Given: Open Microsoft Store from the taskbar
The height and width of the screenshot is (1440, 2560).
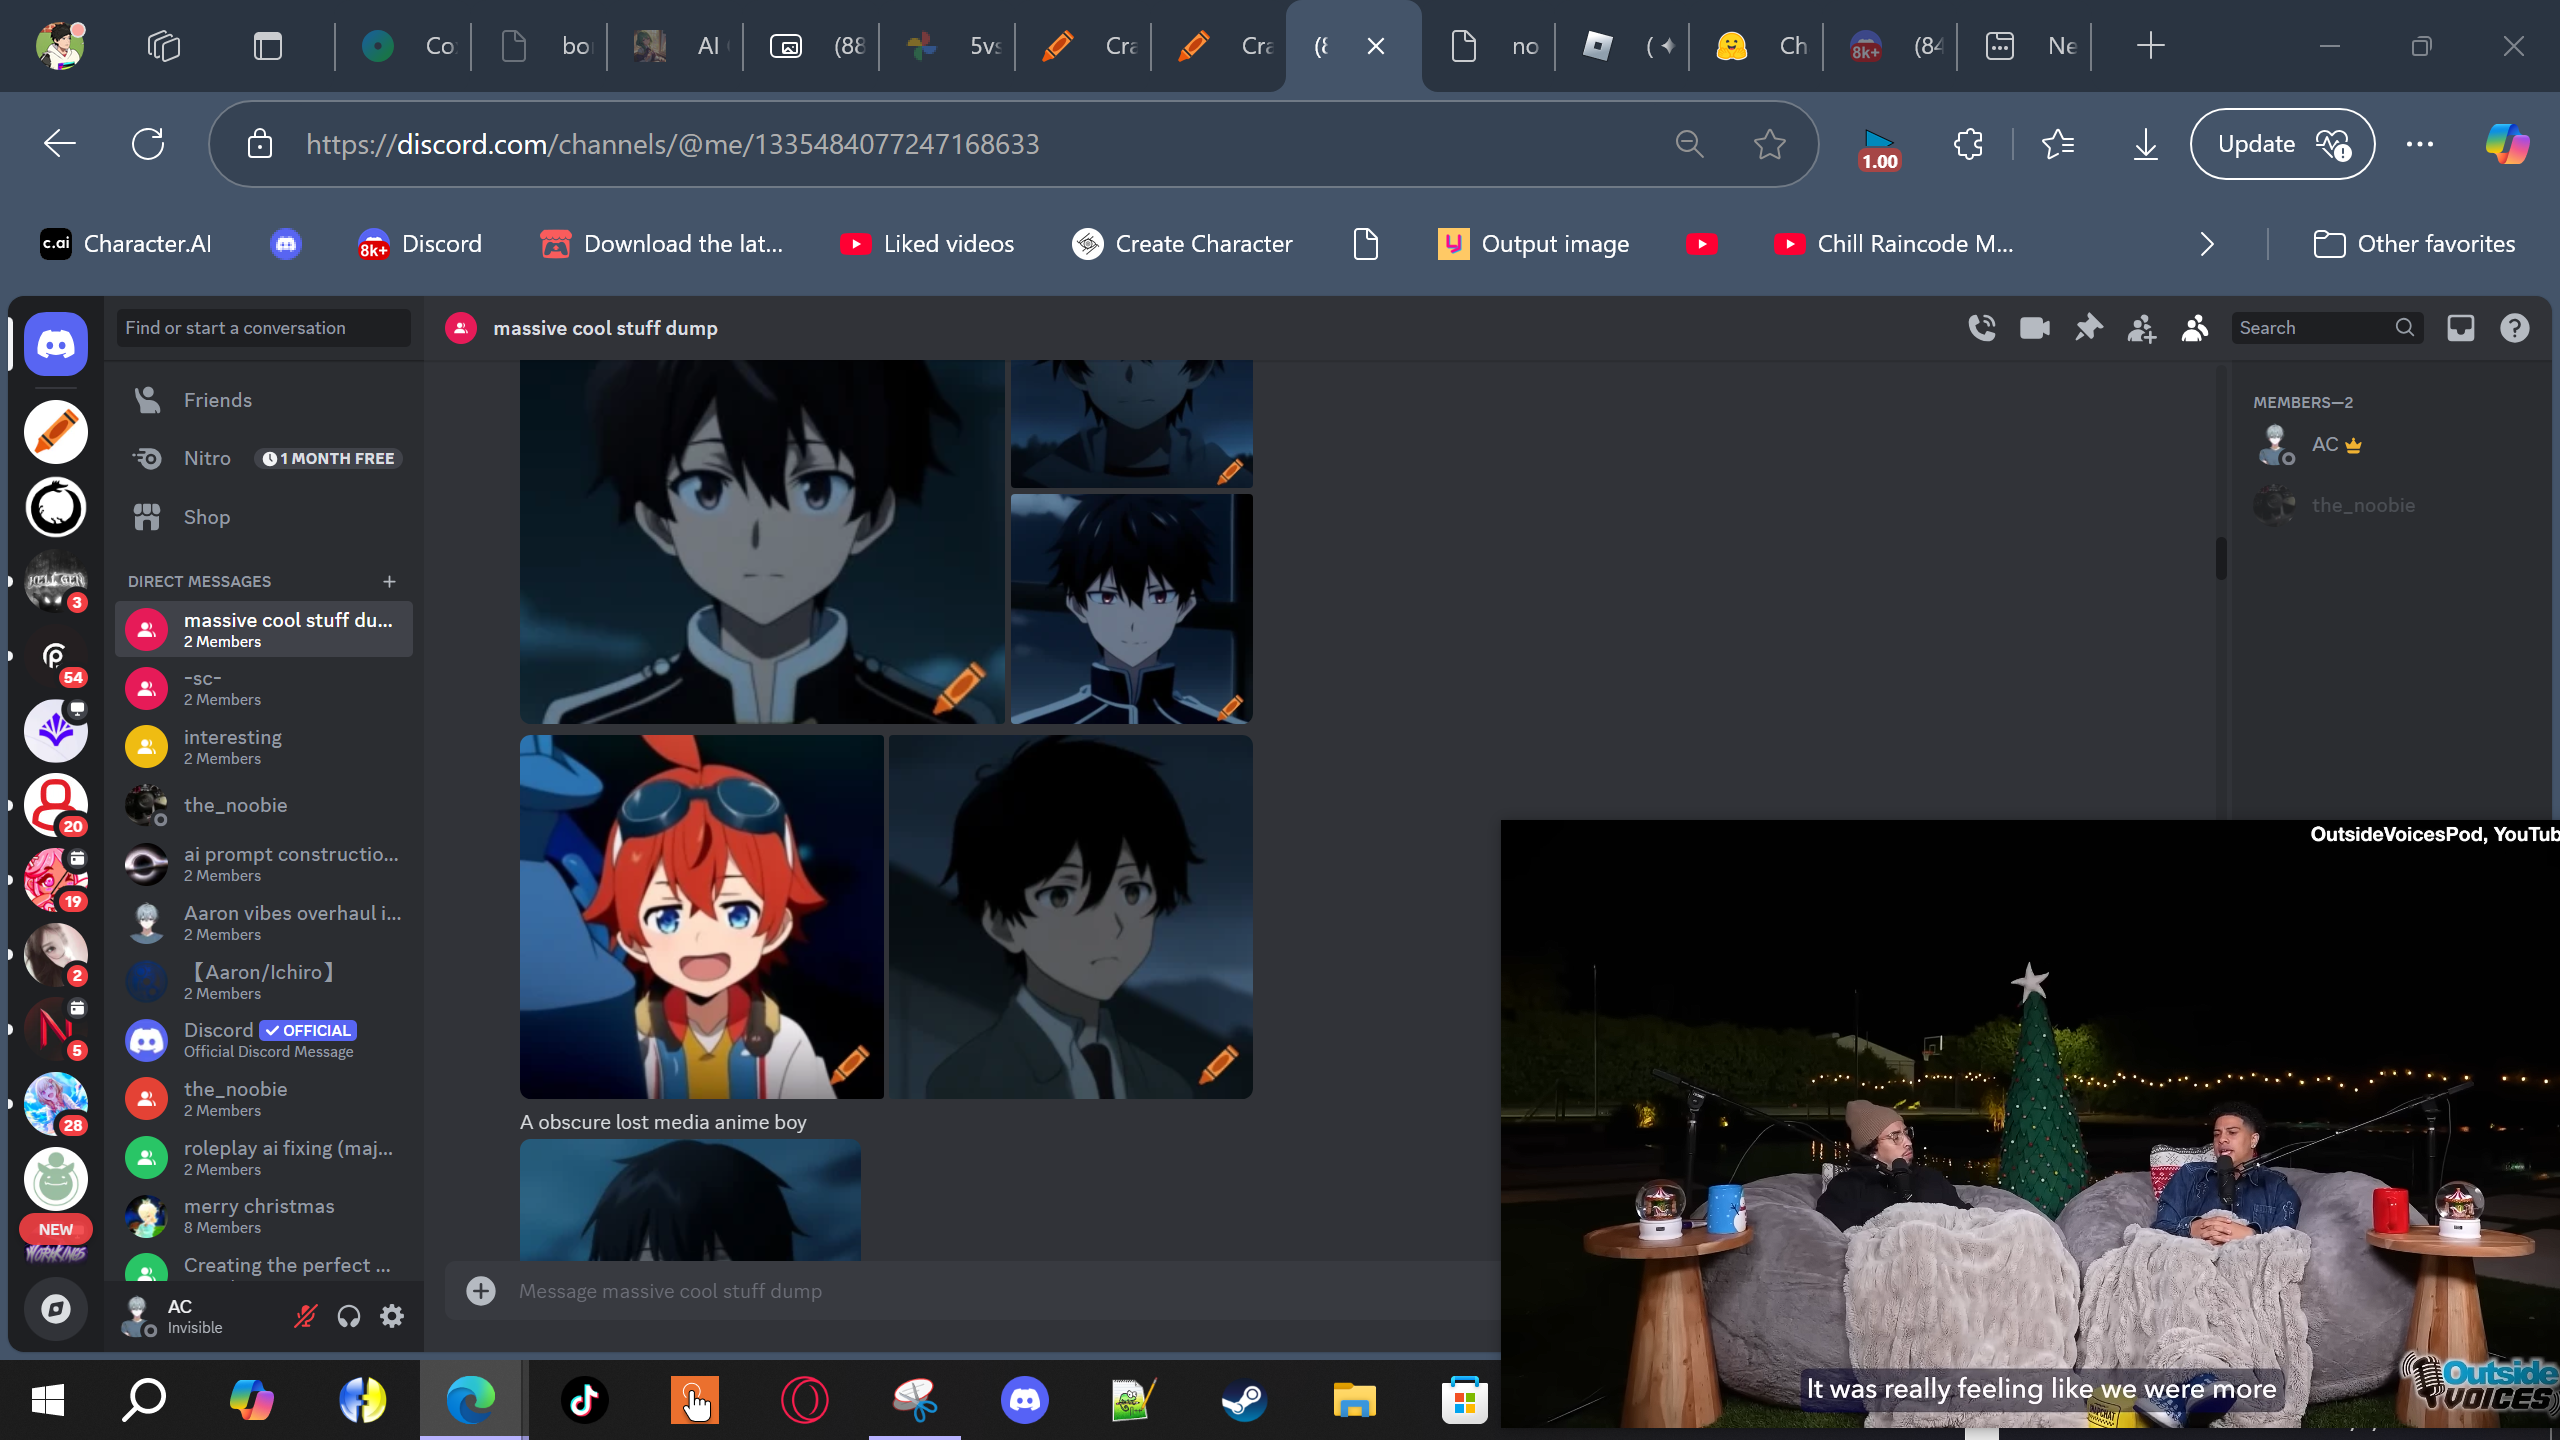Looking at the screenshot, I should pyautogui.click(x=1465, y=1400).
